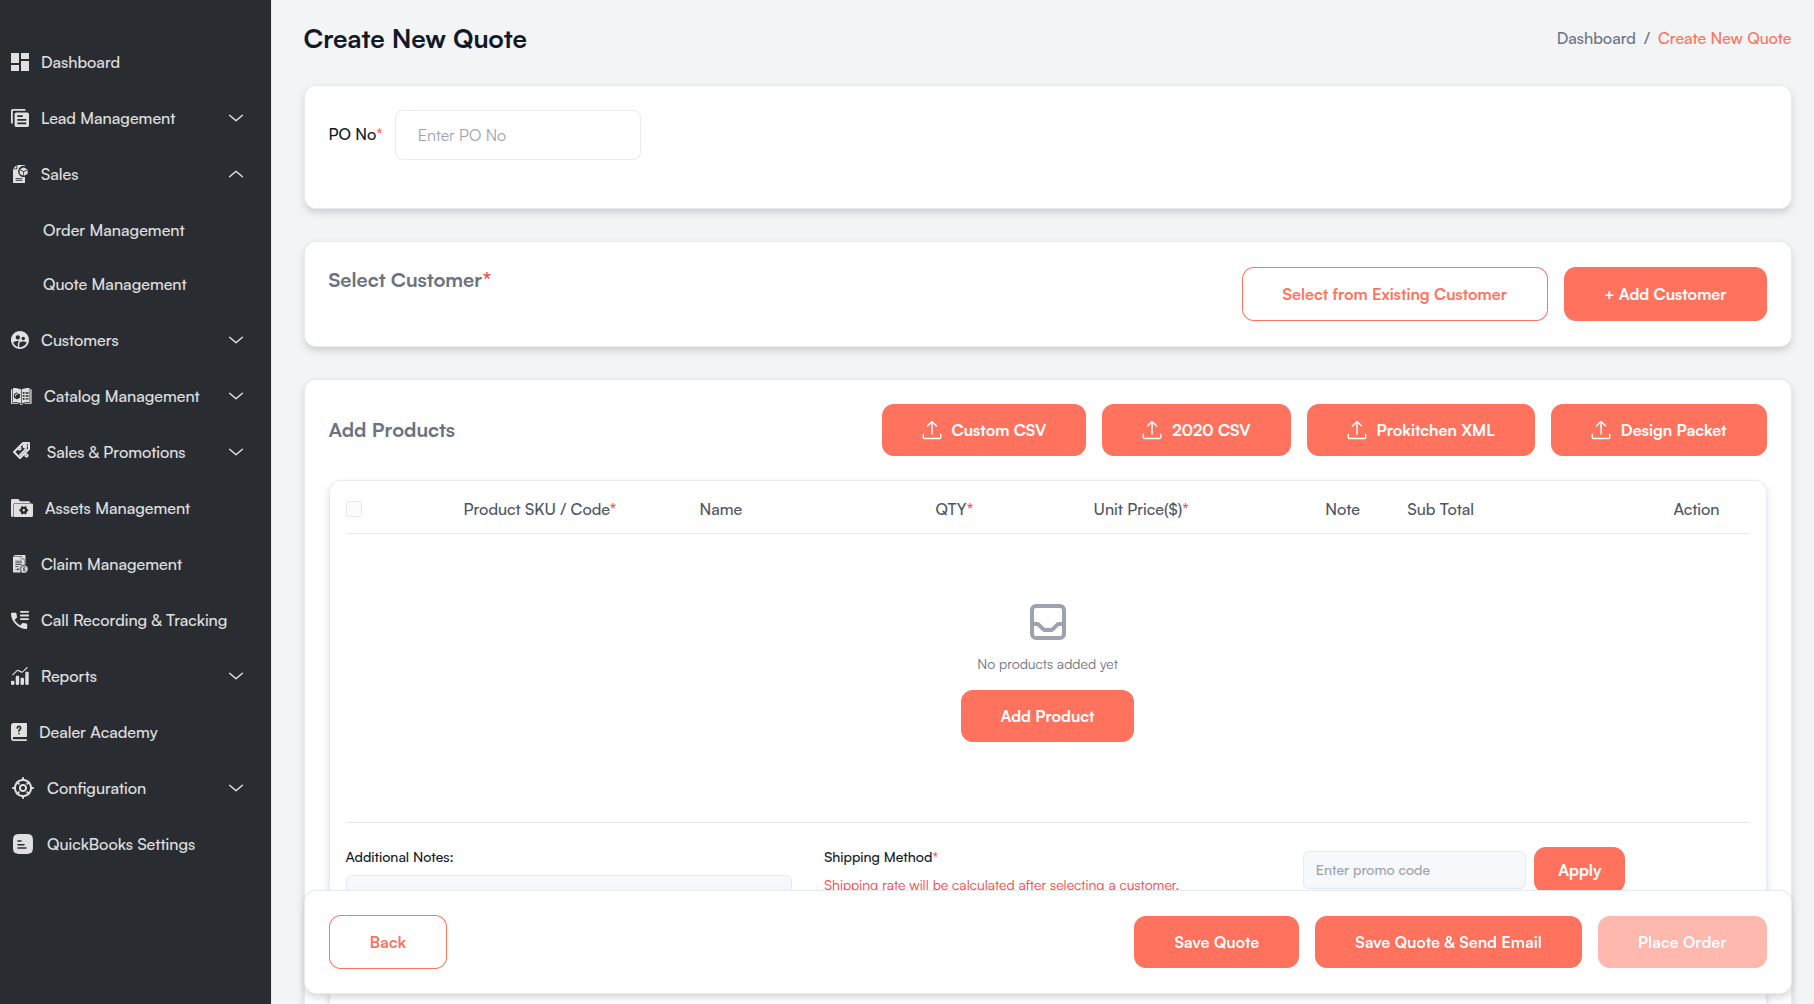Expand the Customers menu chevron
This screenshot has width=1814, height=1004.
(236, 340)
